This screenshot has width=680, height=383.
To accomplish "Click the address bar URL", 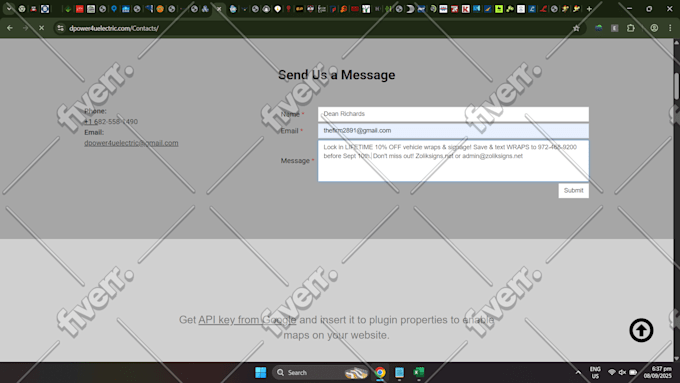I will (x=114, y=28).
